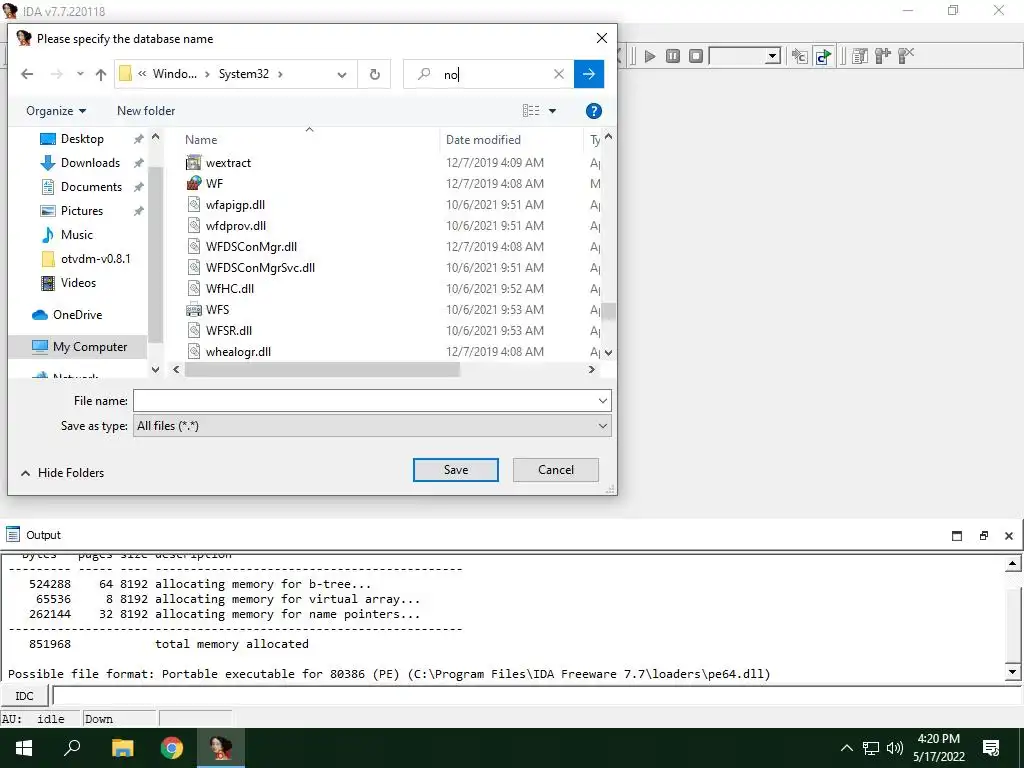1024x768 pixels.
Task: Click the attach source-level icon with arrow and C
Action: pos(799,56)
